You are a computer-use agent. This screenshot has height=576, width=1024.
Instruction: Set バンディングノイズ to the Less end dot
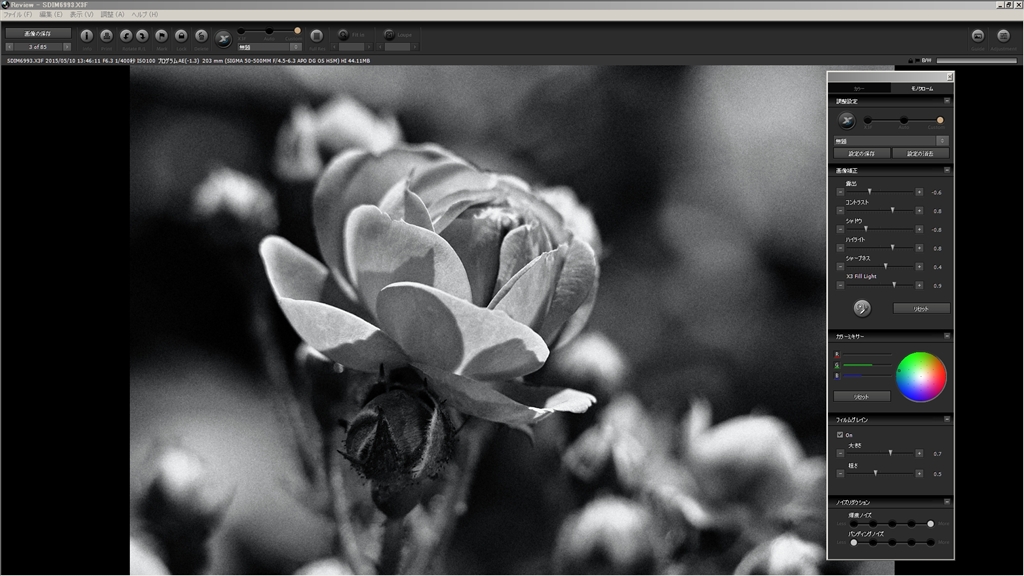[x=854, y=542]
